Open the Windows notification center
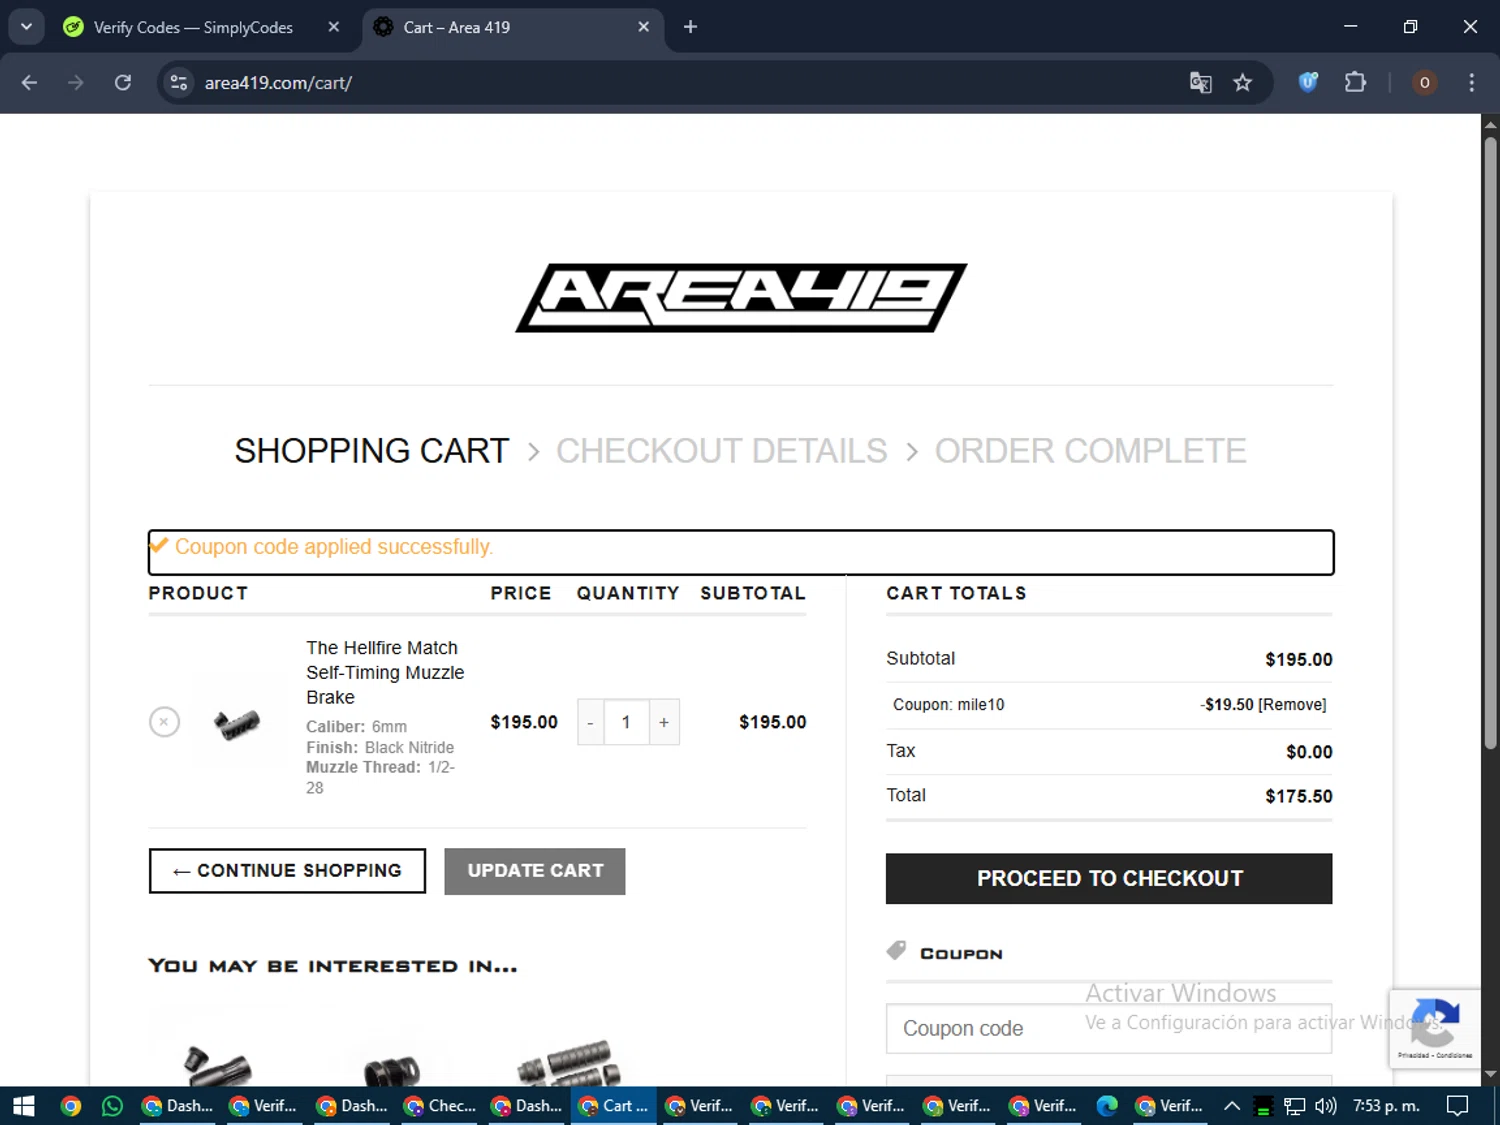Image resolution: width=1500 pixels, height=1125 pixels. click(x=1458, y=1105)
